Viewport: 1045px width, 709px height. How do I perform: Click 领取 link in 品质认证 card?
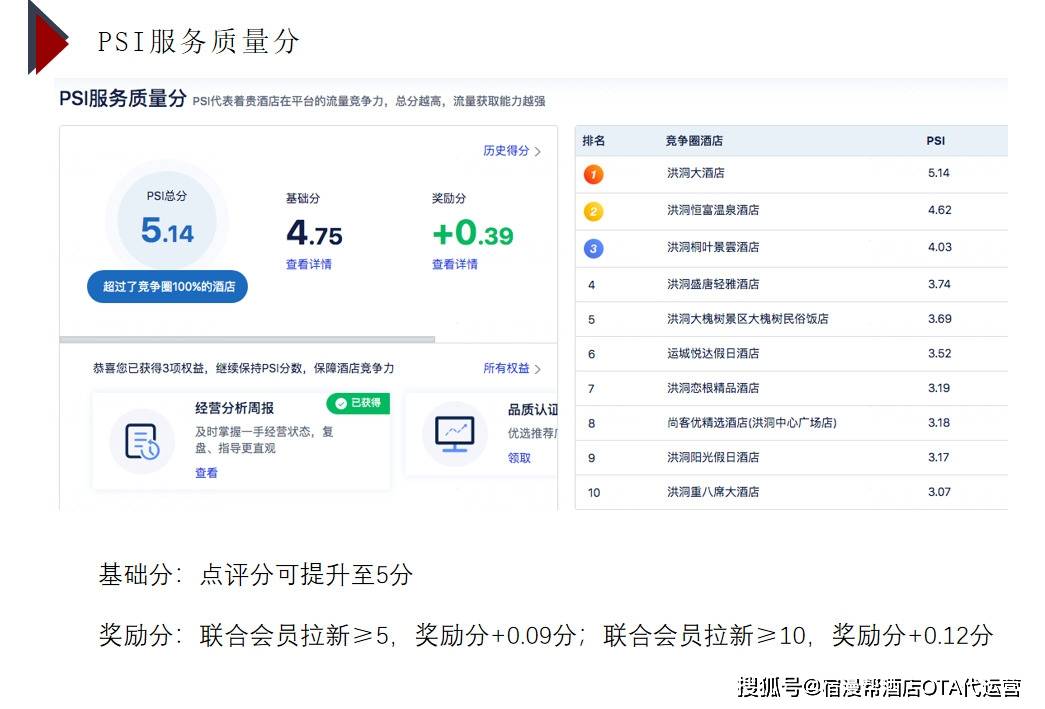(519, 458)
